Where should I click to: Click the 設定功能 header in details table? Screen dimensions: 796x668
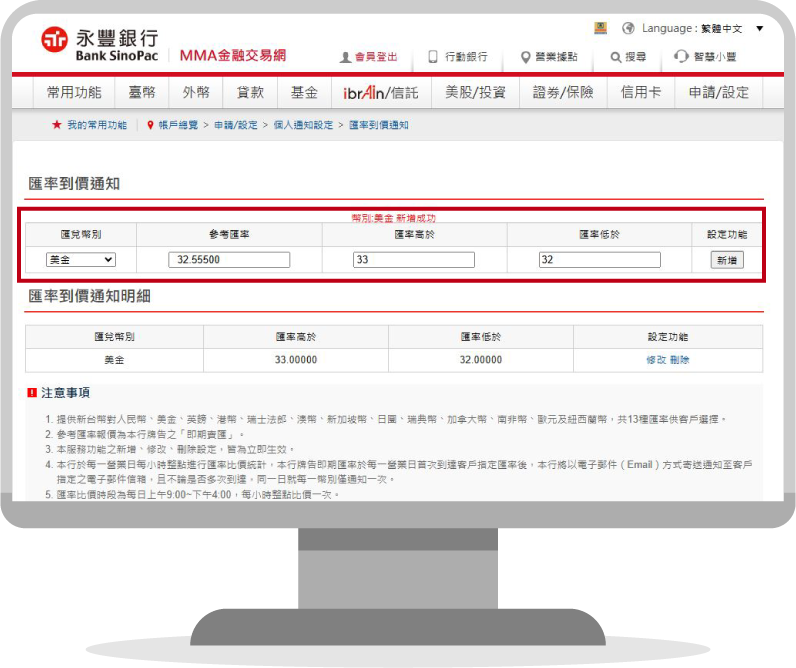(x=668, y=337)
